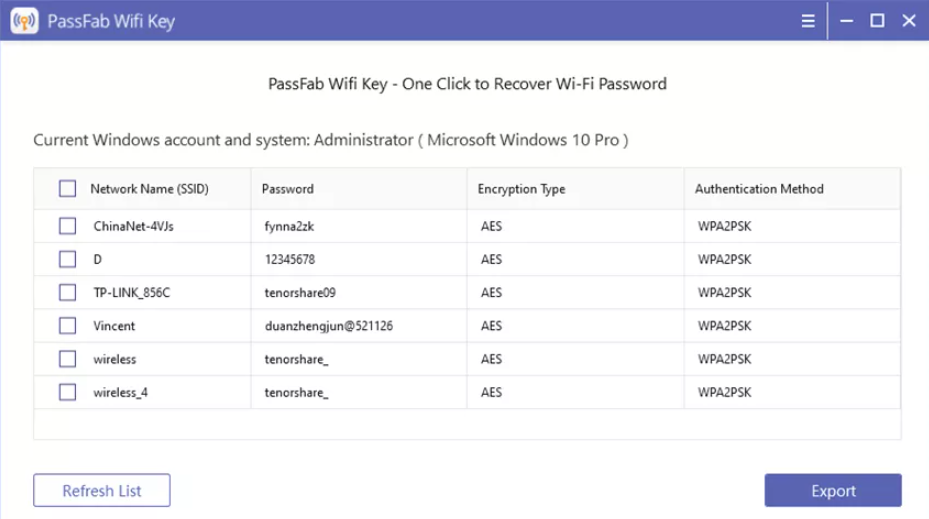Screen dimensions: 929x519
Task: Select the Vincent password cell duanzhengjun@521126
Action: (x=329, y=326)
